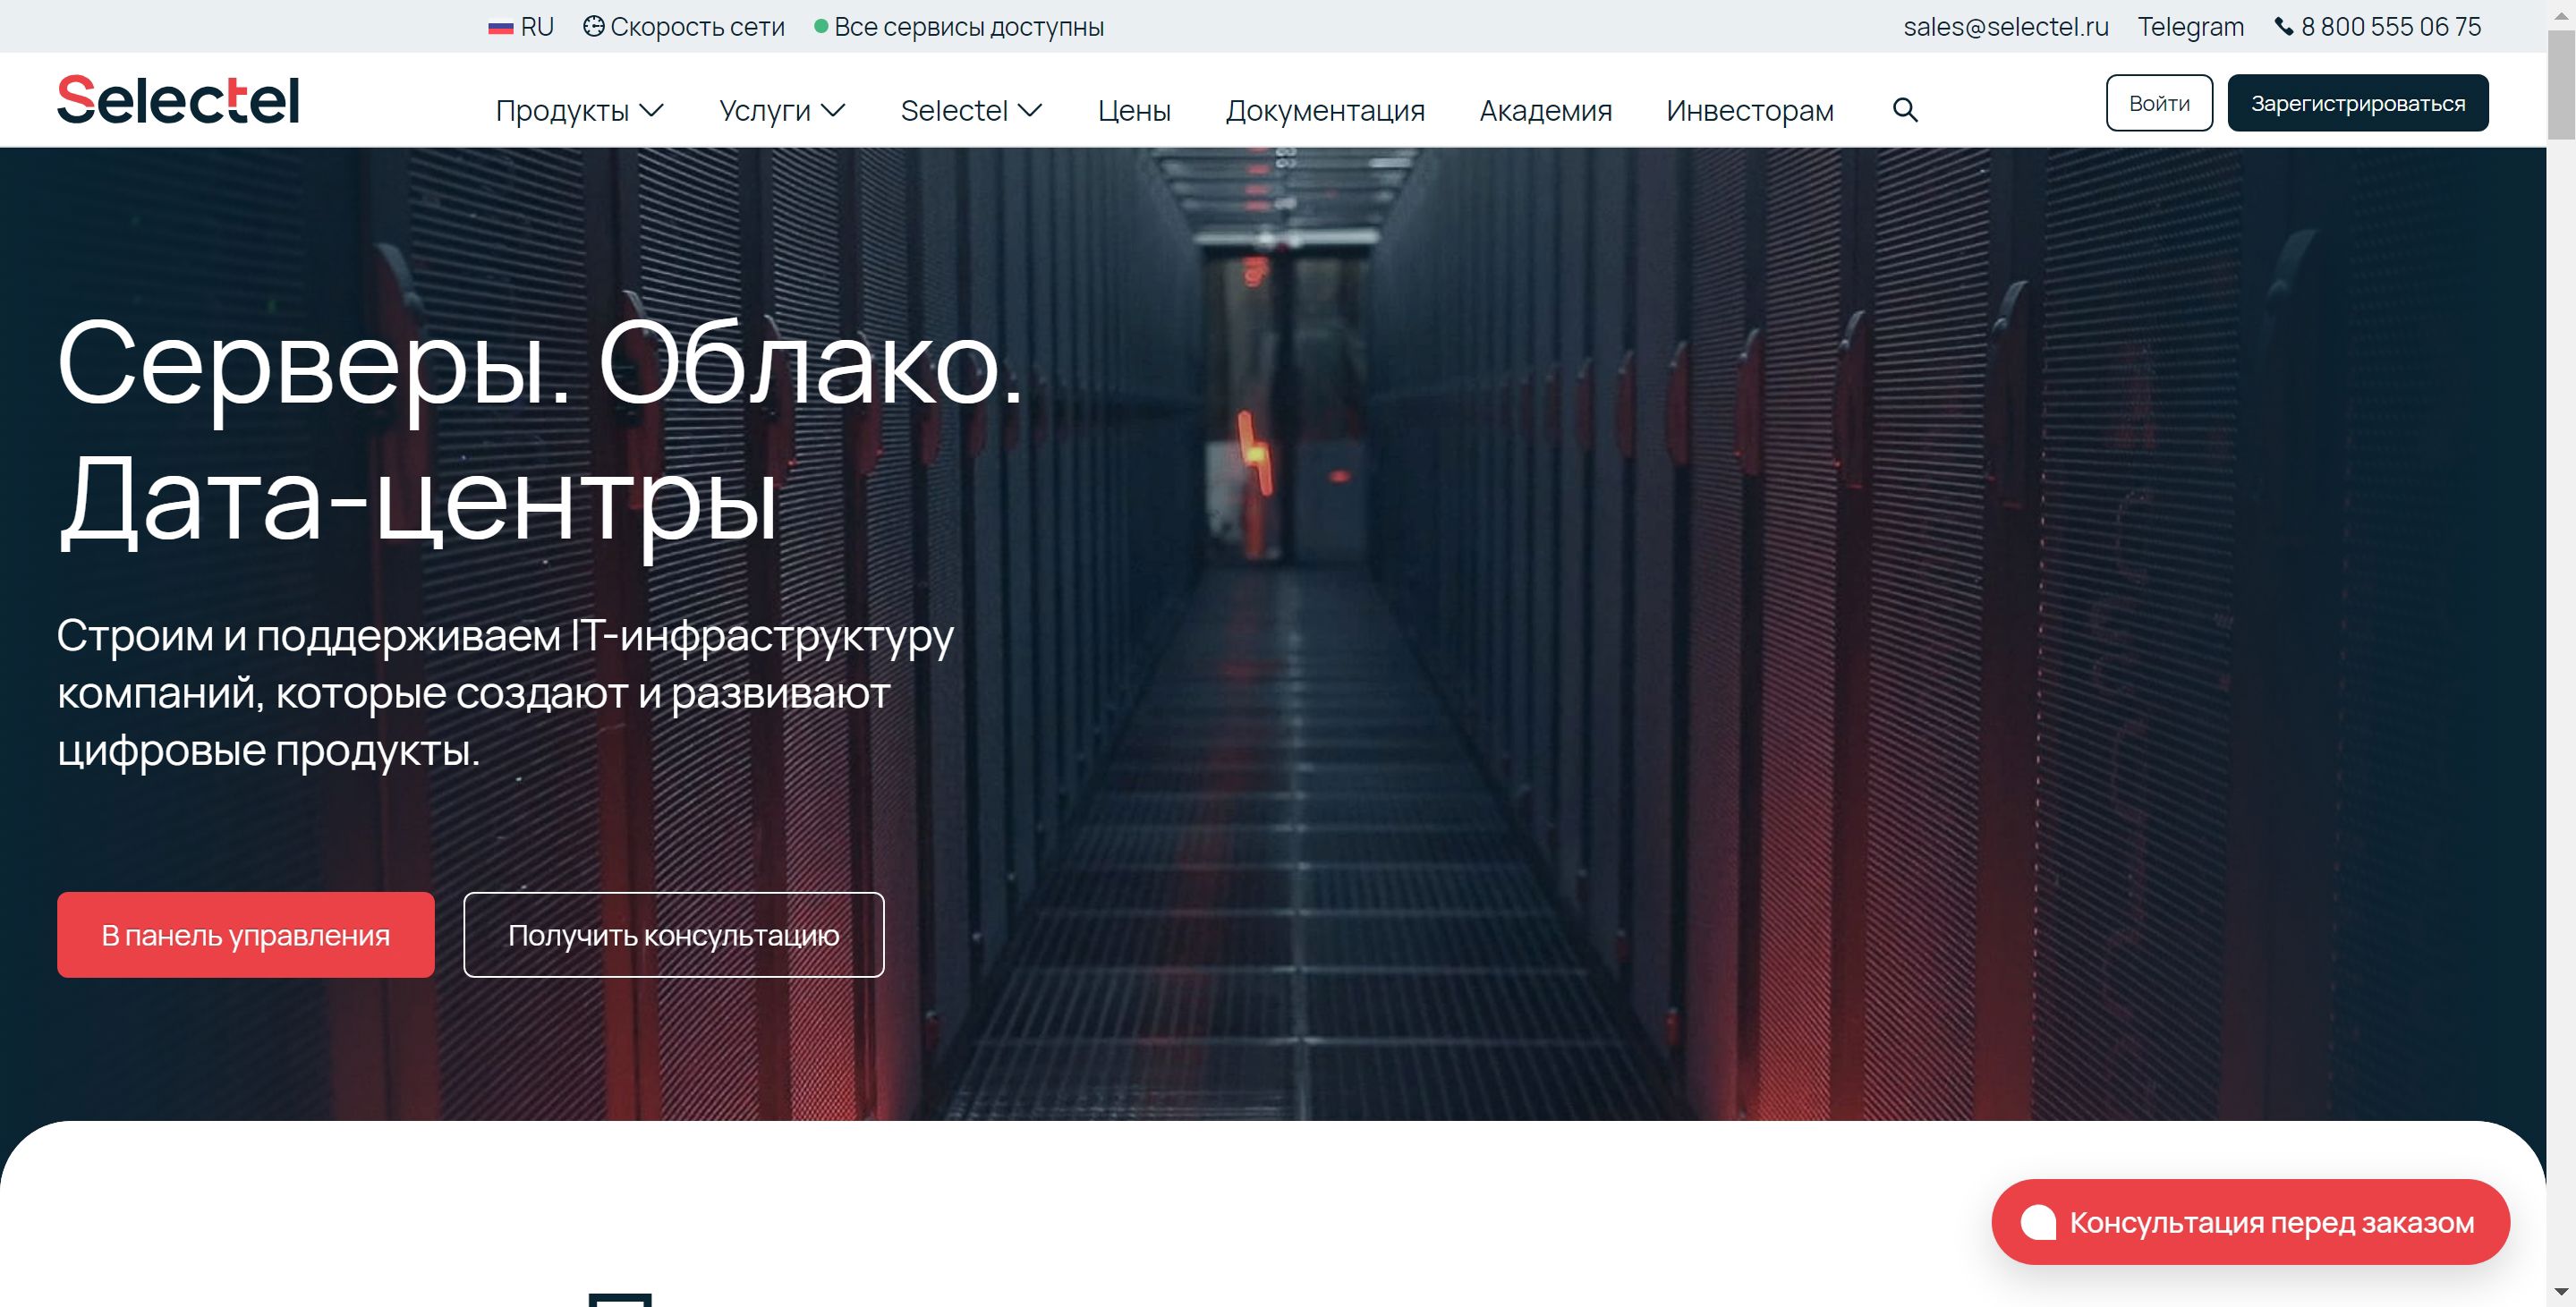Viewport: 2576px width, 1307px height.
Task: Open the Telegram link
Action: point(2190,27)
